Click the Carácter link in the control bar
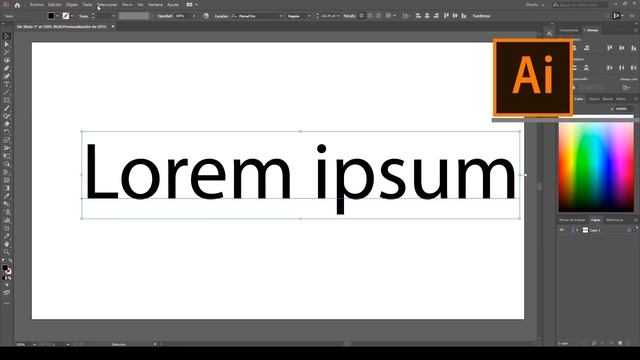Image resolution: width=640 pixels, height=360 pixels. 221,16
